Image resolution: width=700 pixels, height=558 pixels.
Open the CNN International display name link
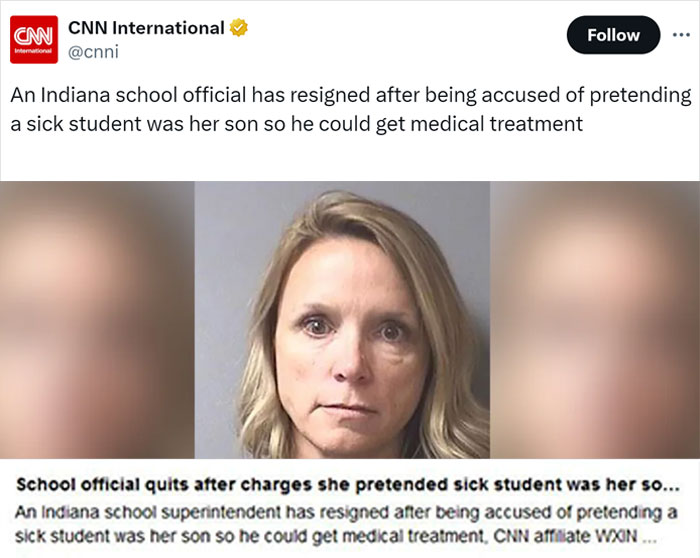pyautogui.click(x=146, y=28)
